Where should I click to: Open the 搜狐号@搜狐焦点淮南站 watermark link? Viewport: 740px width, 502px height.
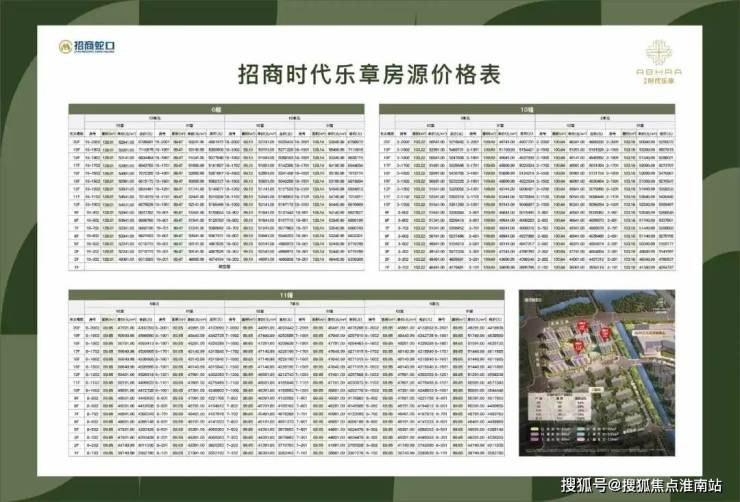641,485
